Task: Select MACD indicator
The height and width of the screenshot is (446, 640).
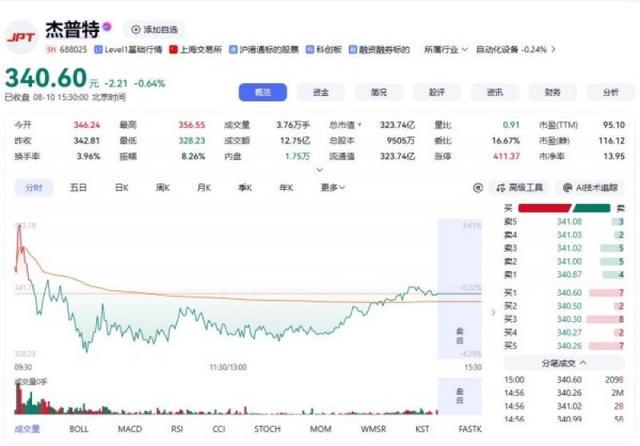Action: pos(130,429)
